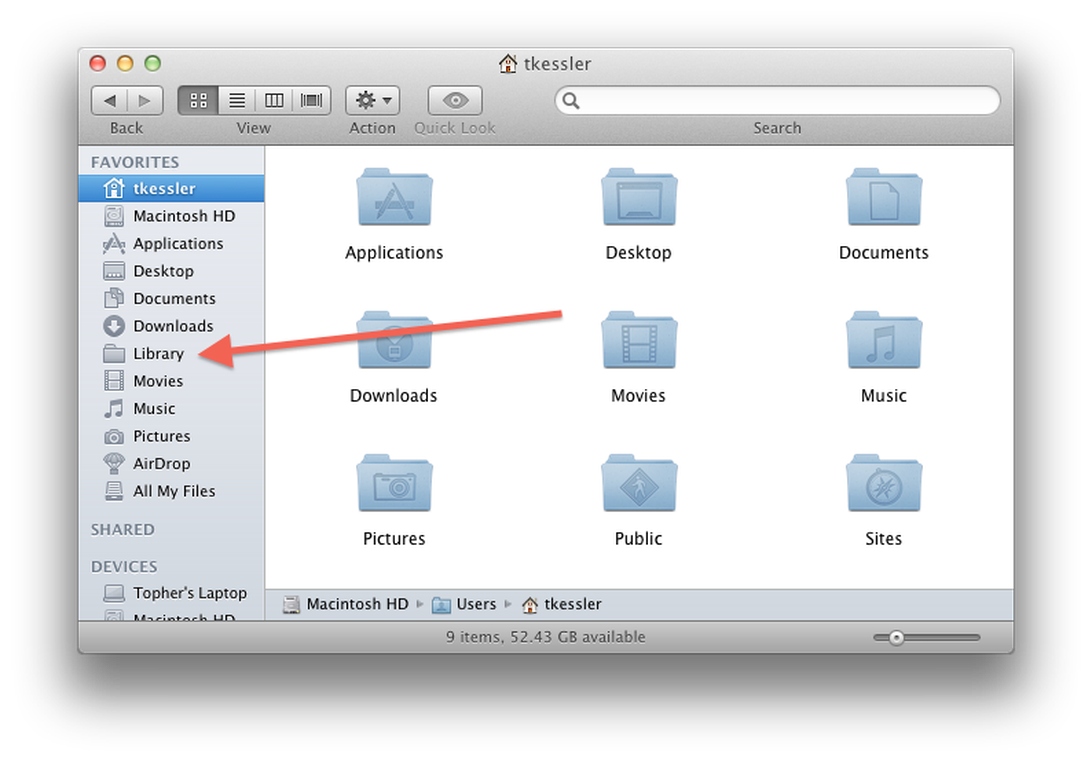The height and width of the screenshot is (762, 1092).
Task: Click Users in the path bar
Action: (464, 604)
